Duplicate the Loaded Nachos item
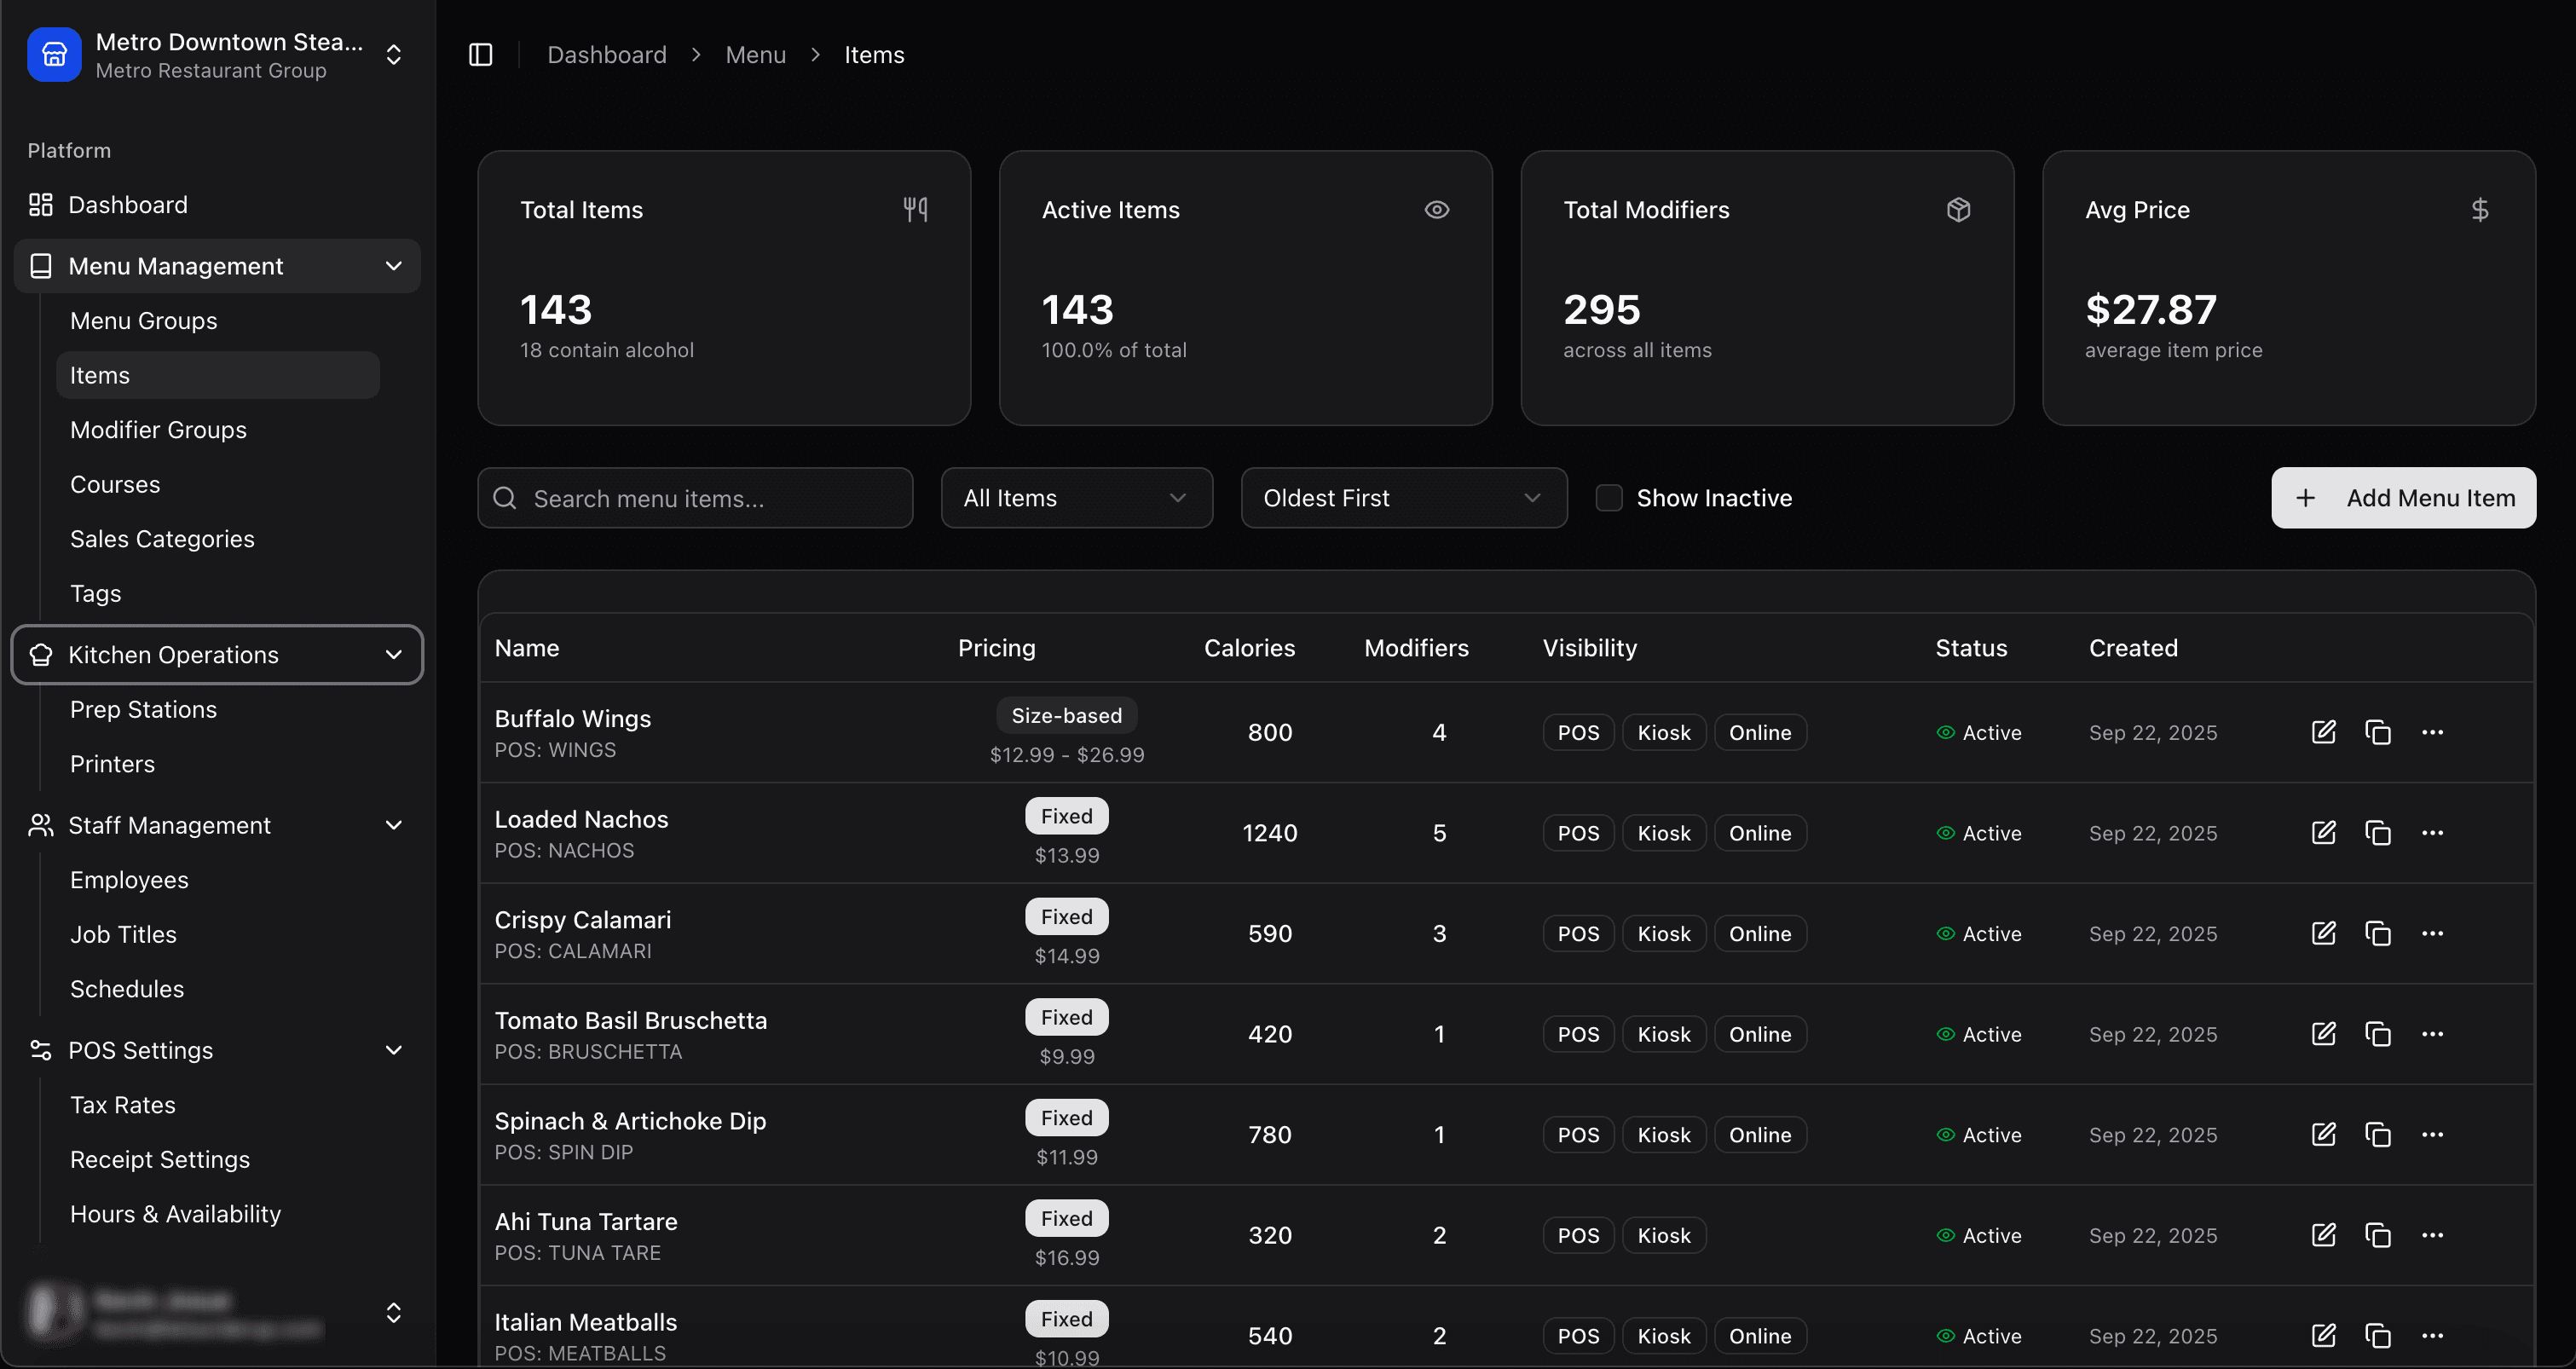 (2378, 832)
